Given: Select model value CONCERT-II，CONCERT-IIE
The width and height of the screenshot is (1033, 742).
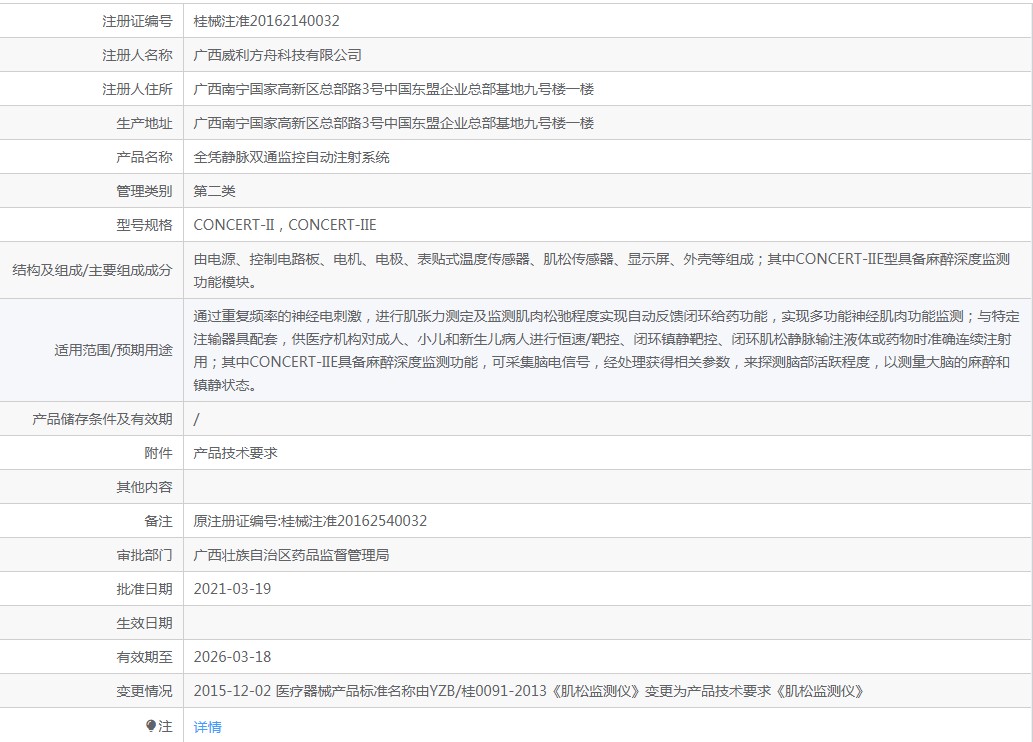Looking at the screenshot, I should click(285, 225).
